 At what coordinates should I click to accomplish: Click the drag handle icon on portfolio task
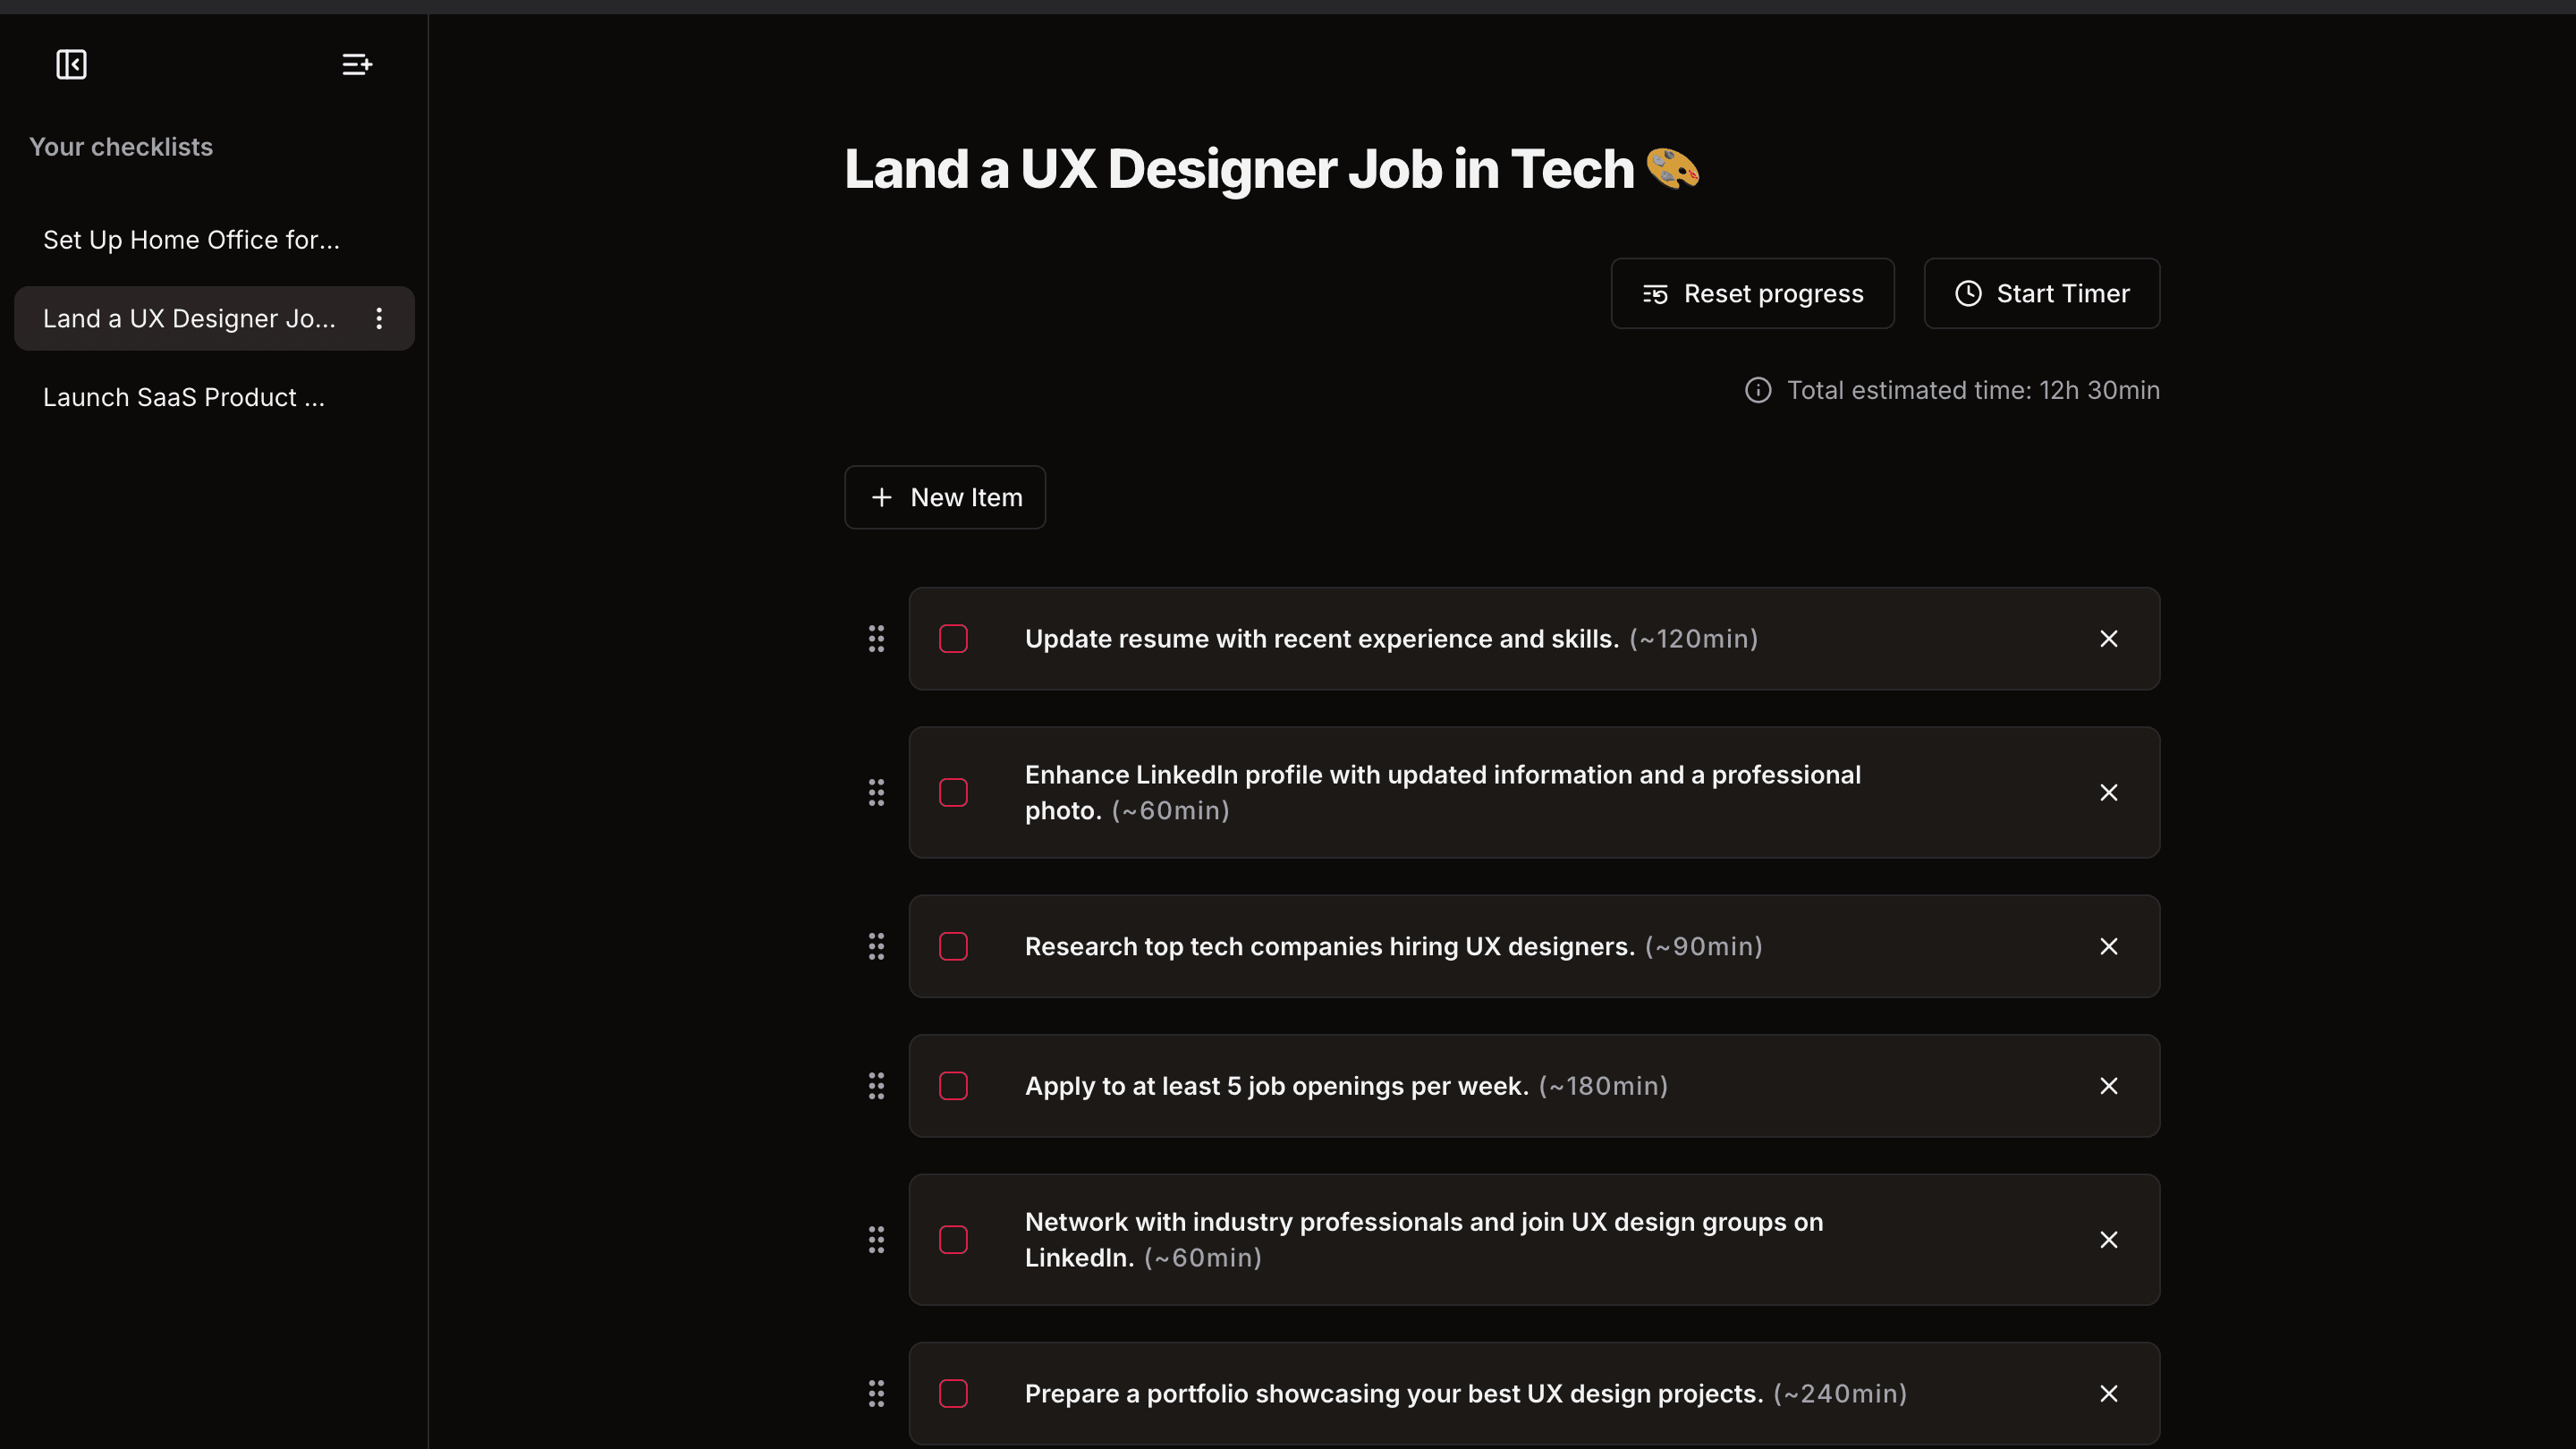click(x=879, y=1394)
